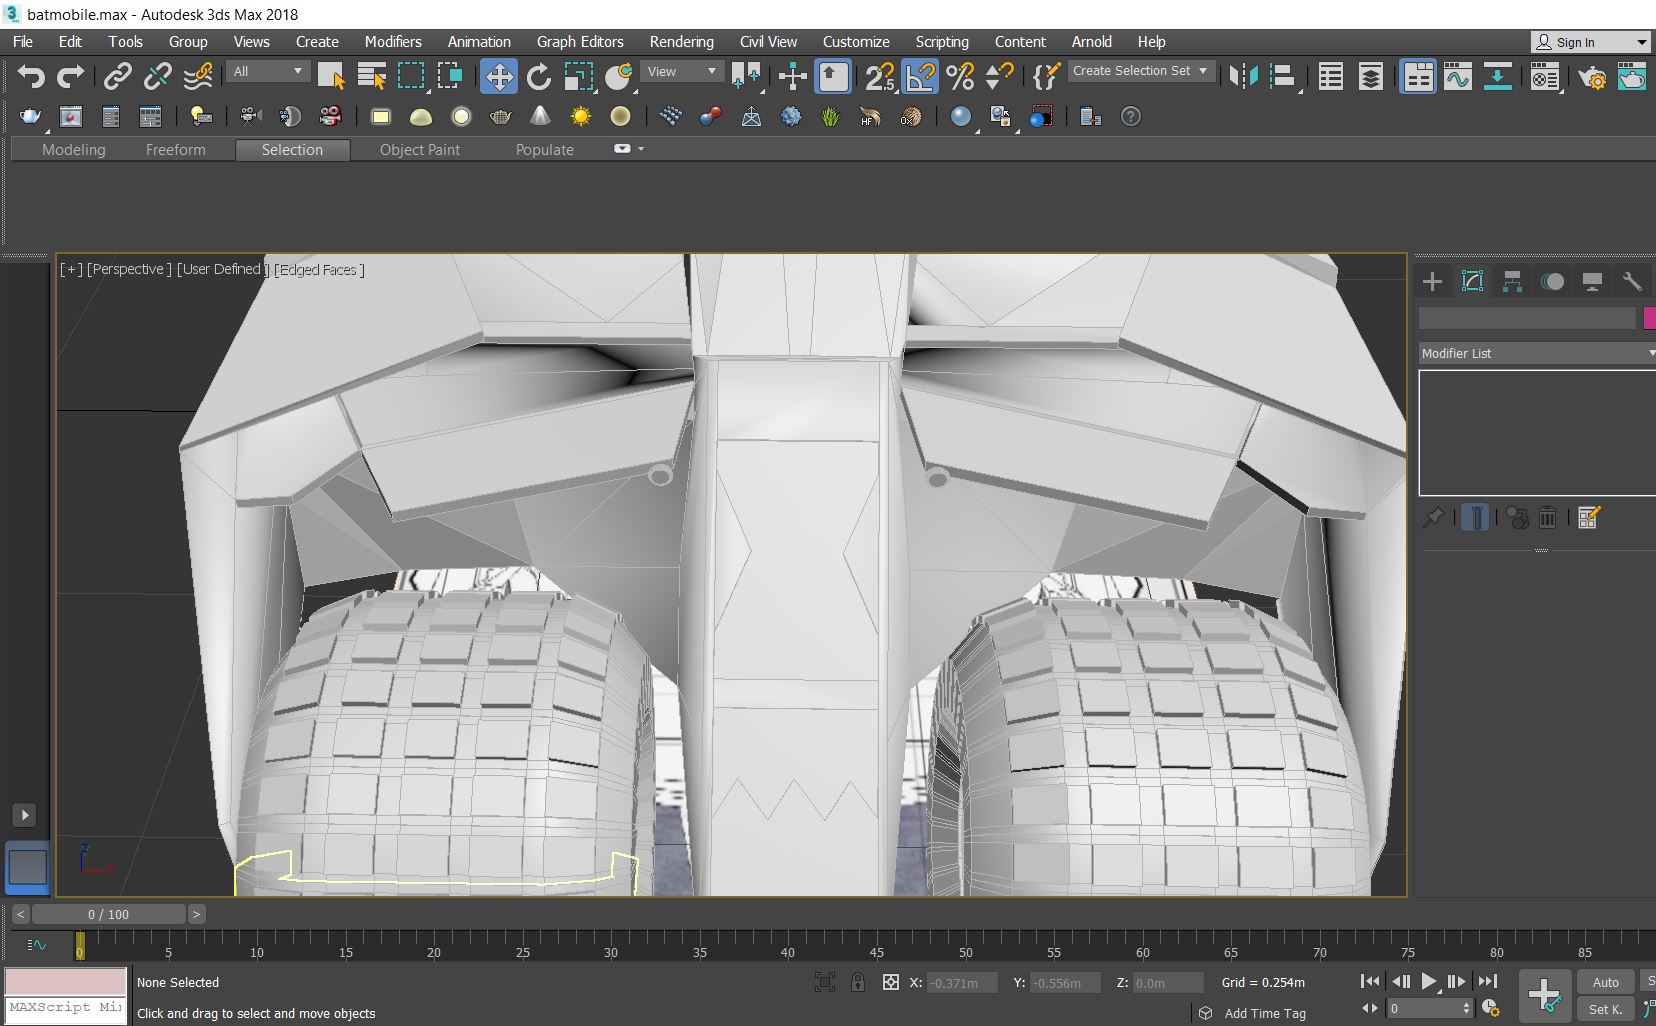Open Select by Name list
Screen dimensions: 1656x1026
click(x=371, y=76)
